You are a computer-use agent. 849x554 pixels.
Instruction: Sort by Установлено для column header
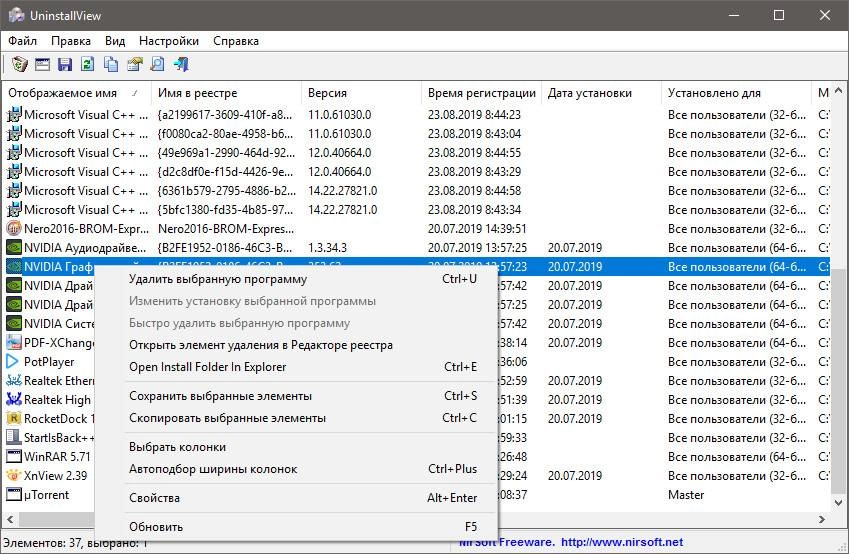[x=737, y=93]
